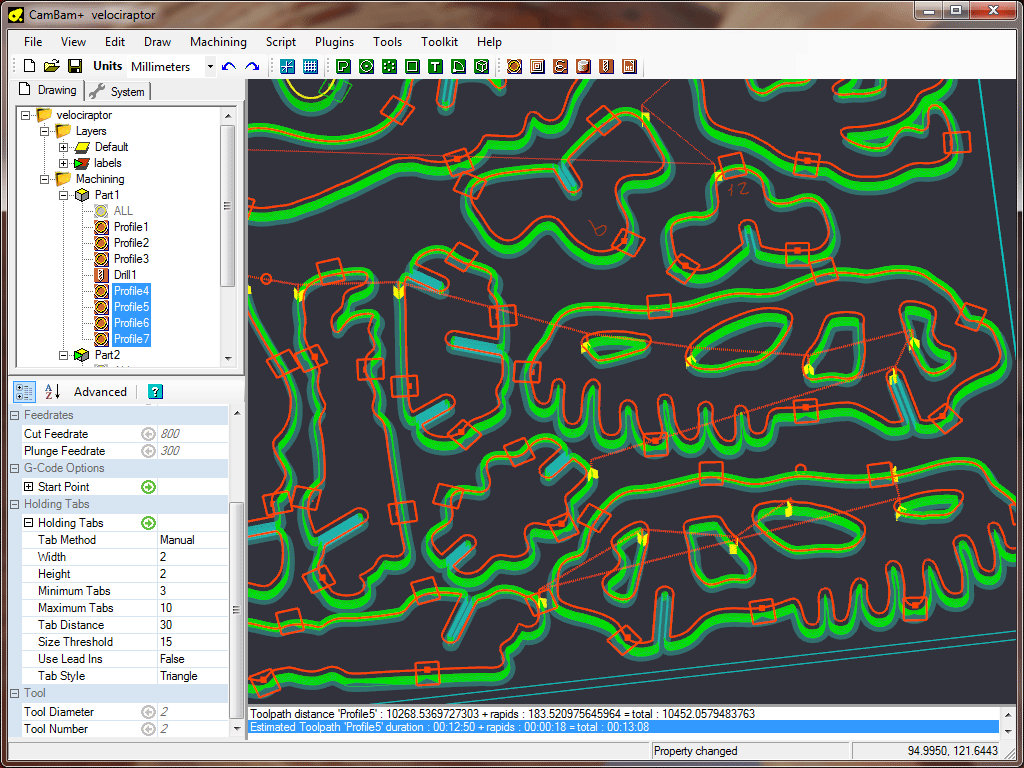Click the Advanced properties button
Image resolution: width=1024 pixels, height=768 pixels.
pyautogui.click(x=100, y=391)
